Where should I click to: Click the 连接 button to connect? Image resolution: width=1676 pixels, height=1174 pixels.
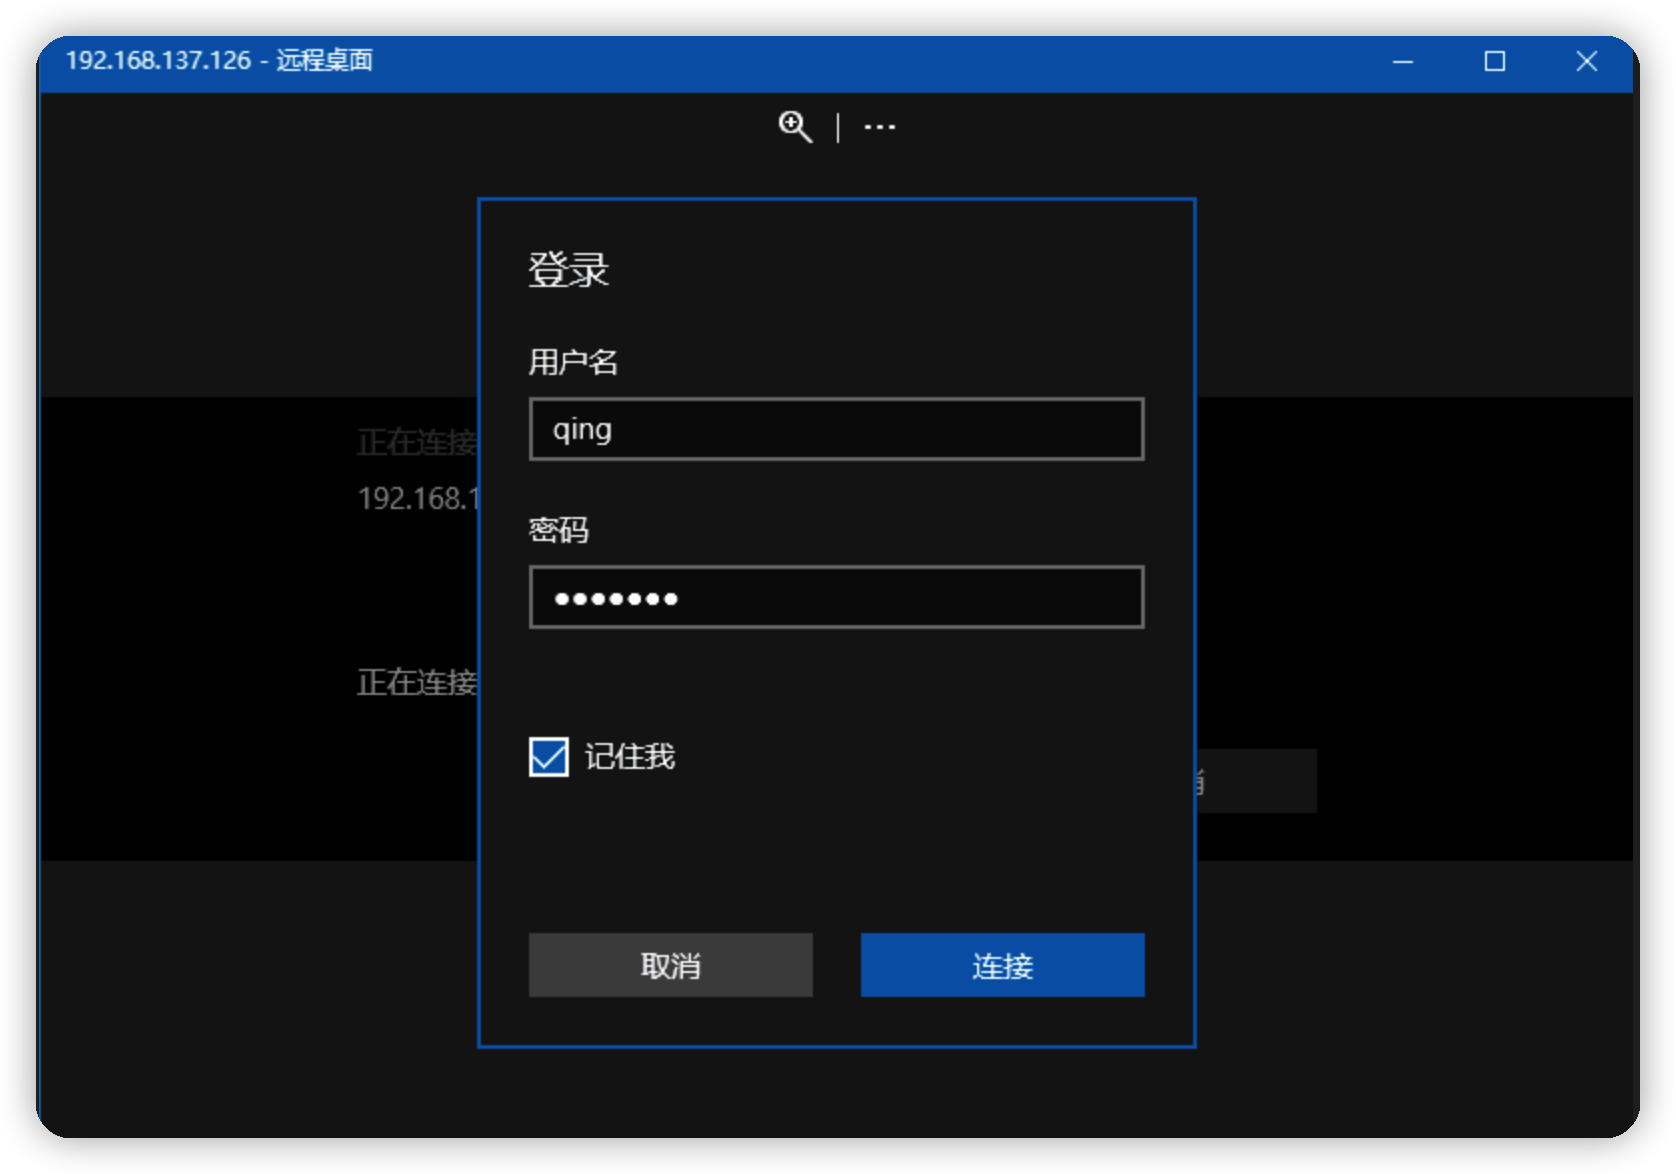(x=1002, y=965)
